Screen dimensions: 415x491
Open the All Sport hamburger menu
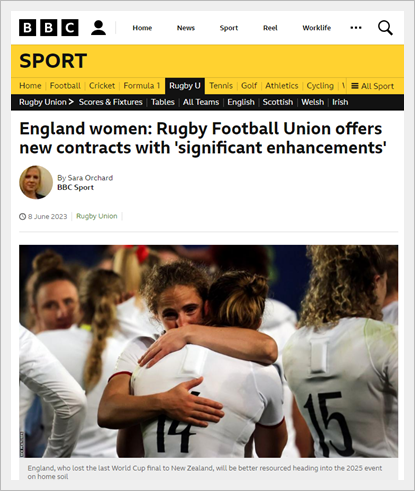[373, 86]
